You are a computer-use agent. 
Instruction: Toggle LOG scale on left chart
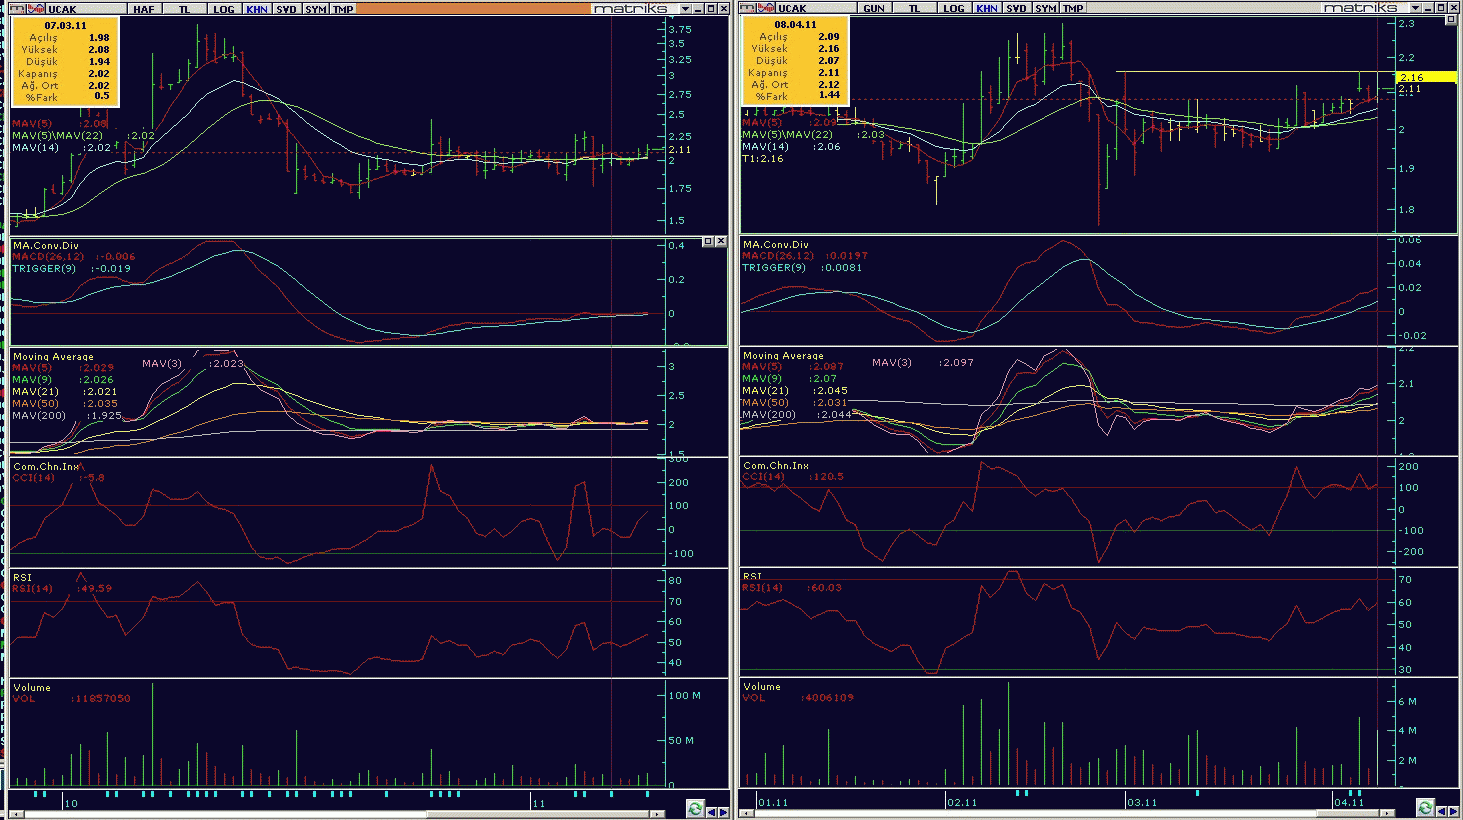click(224, 9)
